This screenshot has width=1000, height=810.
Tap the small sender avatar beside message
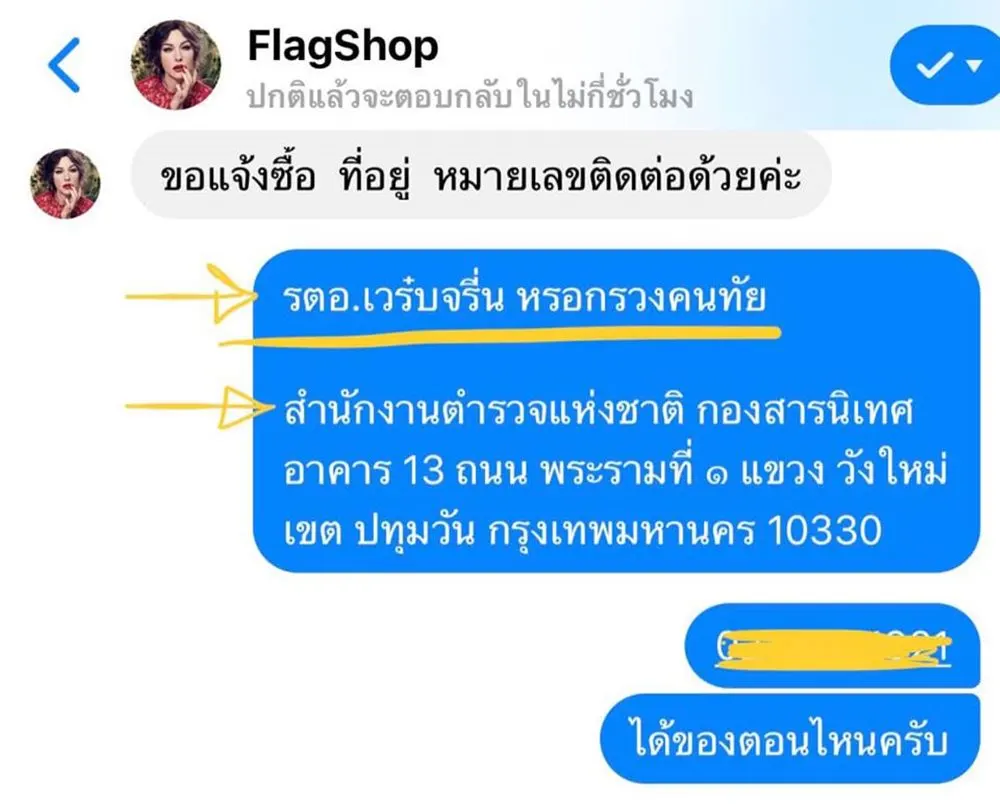click(x=65, y=184)
